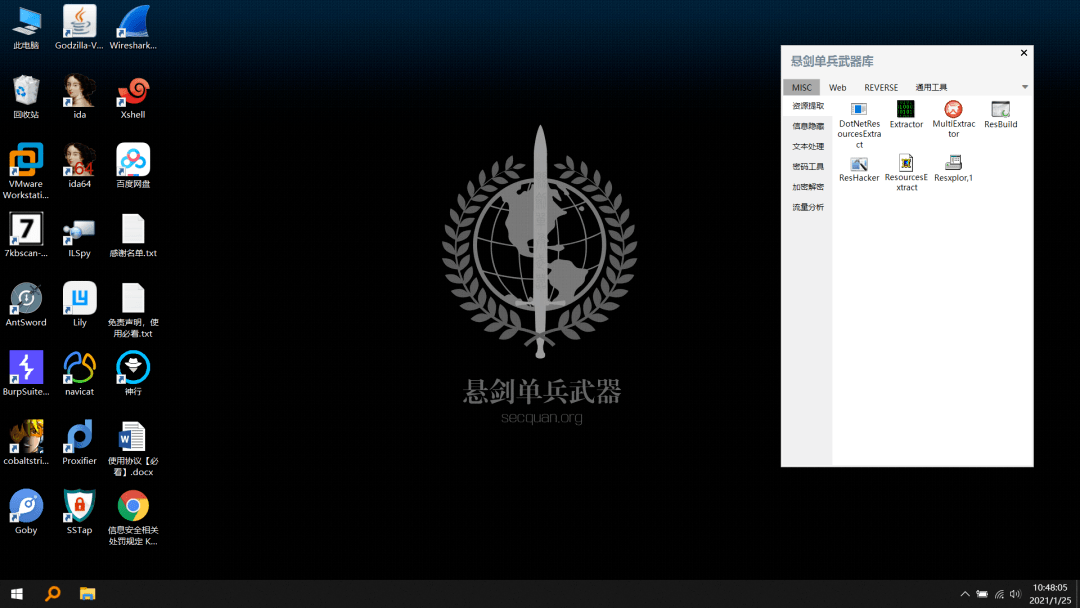Open the taskbar search icon
The image size is (1080, 608).
pyautogui.click(x=52, y=594)
